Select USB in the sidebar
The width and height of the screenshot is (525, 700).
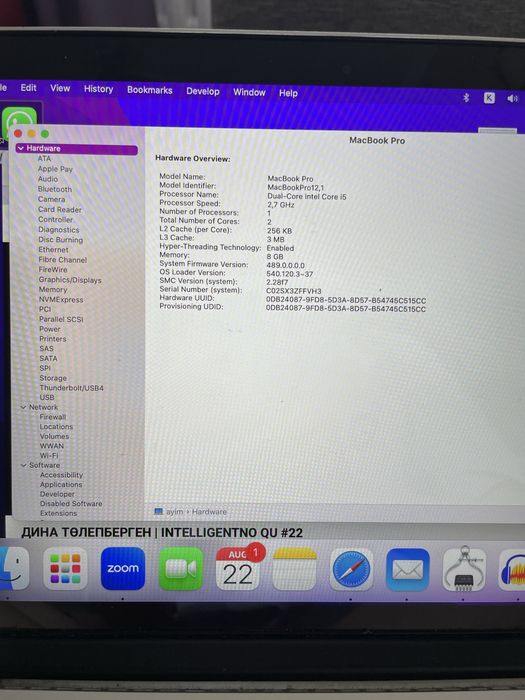click(47, 397)
